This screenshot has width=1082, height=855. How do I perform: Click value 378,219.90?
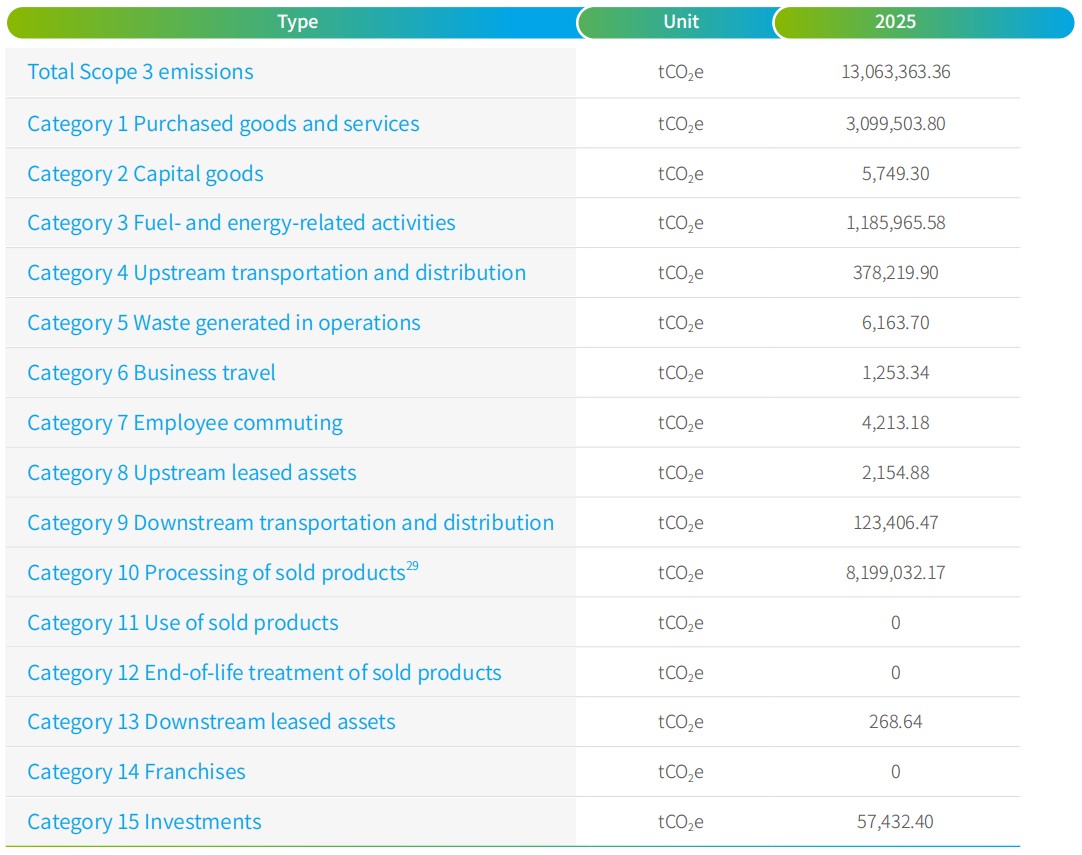895,273
